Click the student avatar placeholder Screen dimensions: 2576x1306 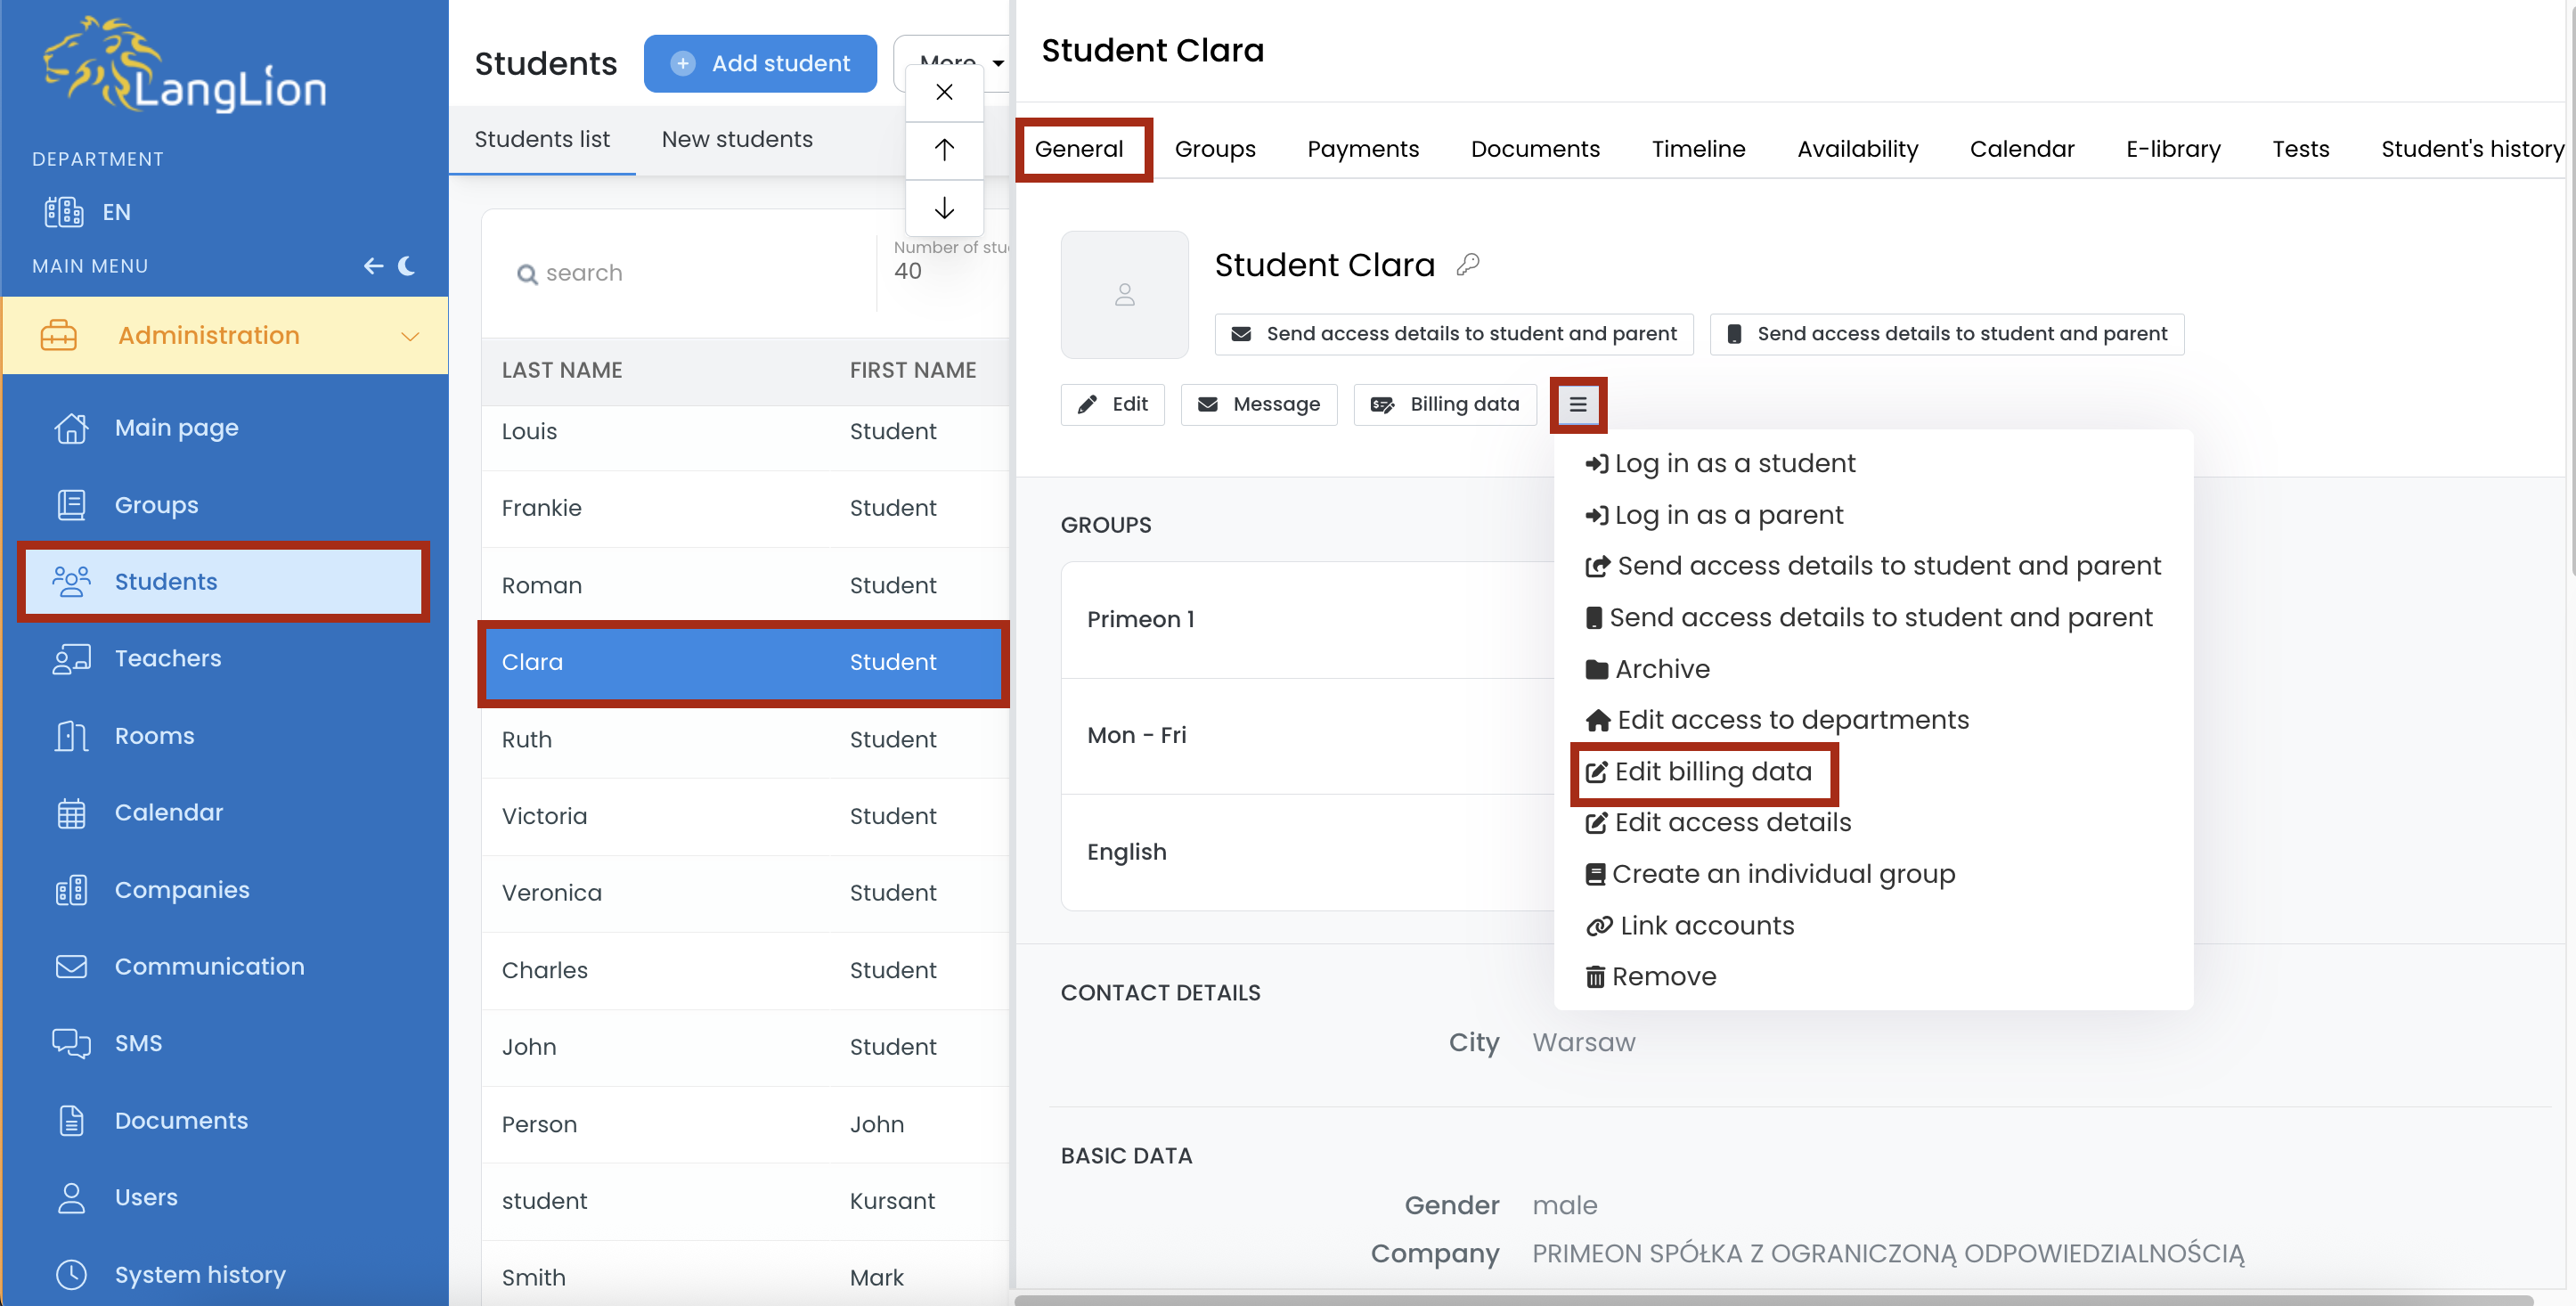pyautogui.click(x=1124, y=295)
